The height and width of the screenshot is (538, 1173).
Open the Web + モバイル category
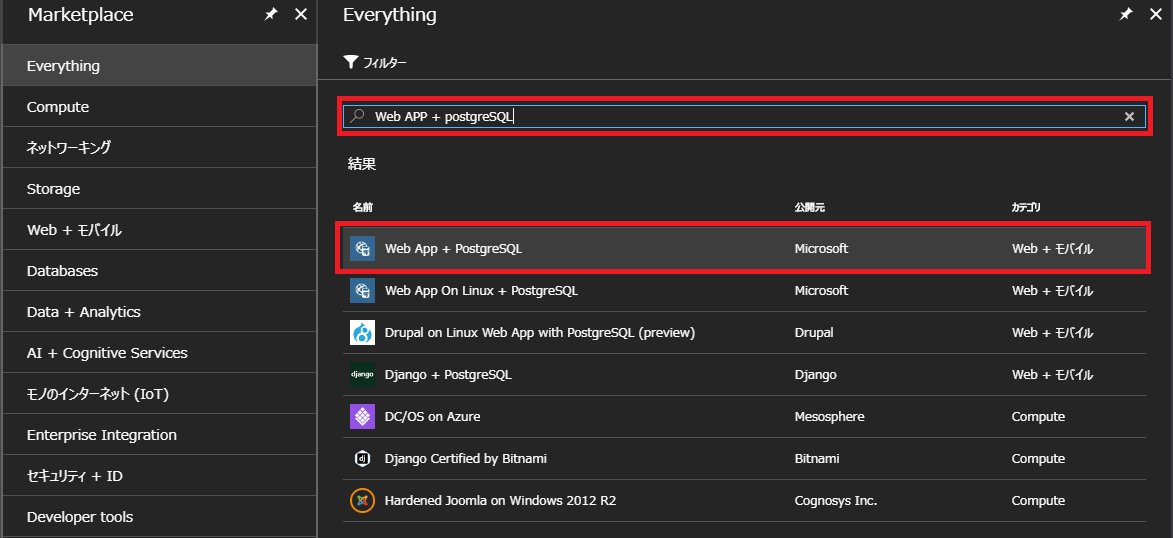coord(159,230)
